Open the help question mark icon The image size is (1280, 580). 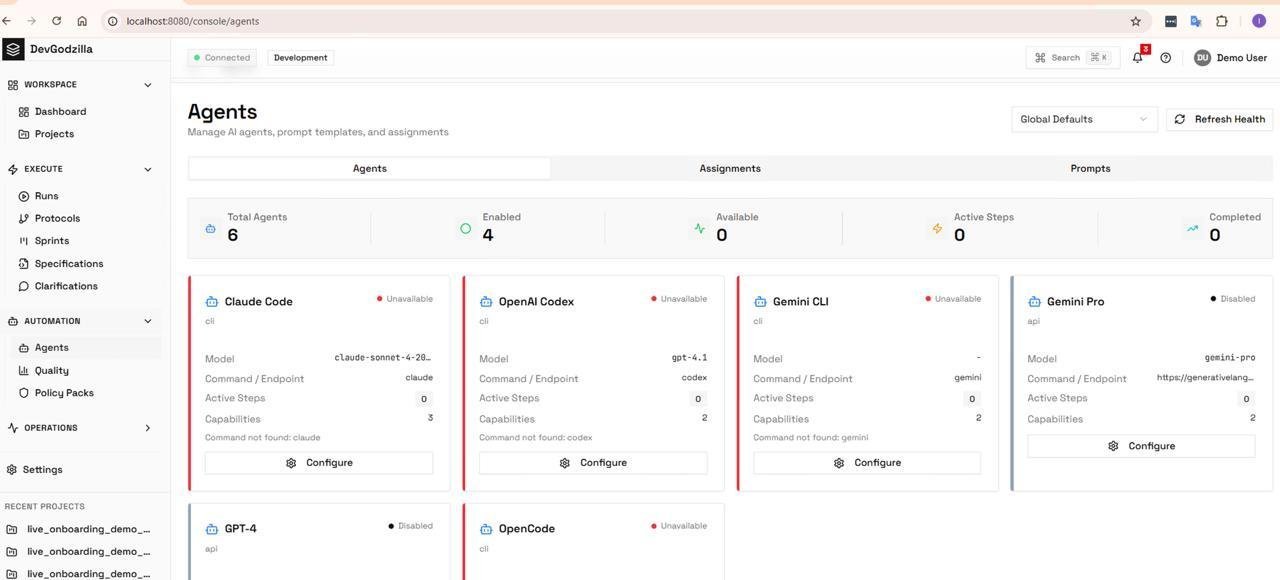pyautogui.click(x=1165, y=58)
